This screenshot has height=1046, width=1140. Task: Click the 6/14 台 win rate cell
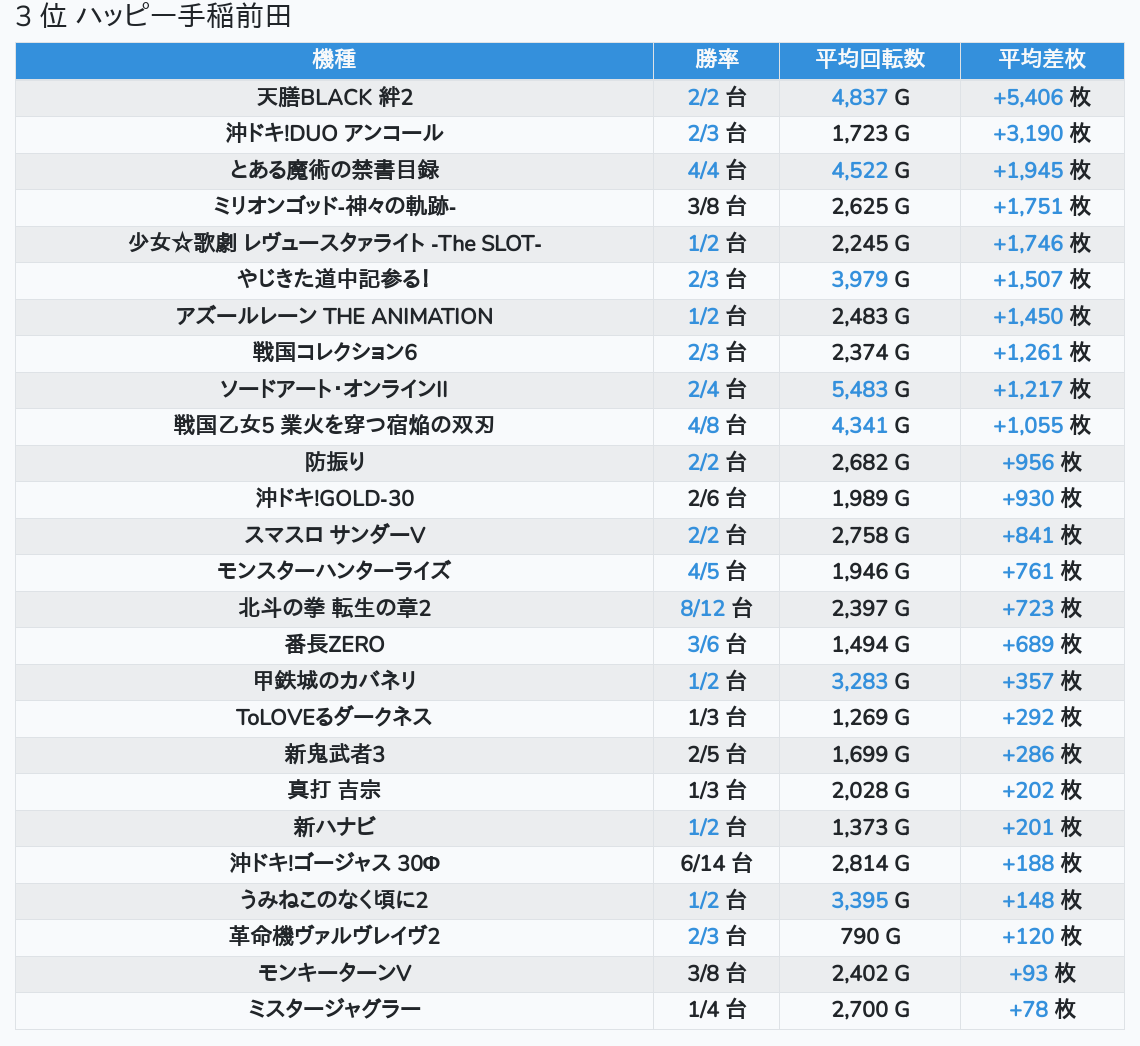pyautogui.click(x=716, y=864)
